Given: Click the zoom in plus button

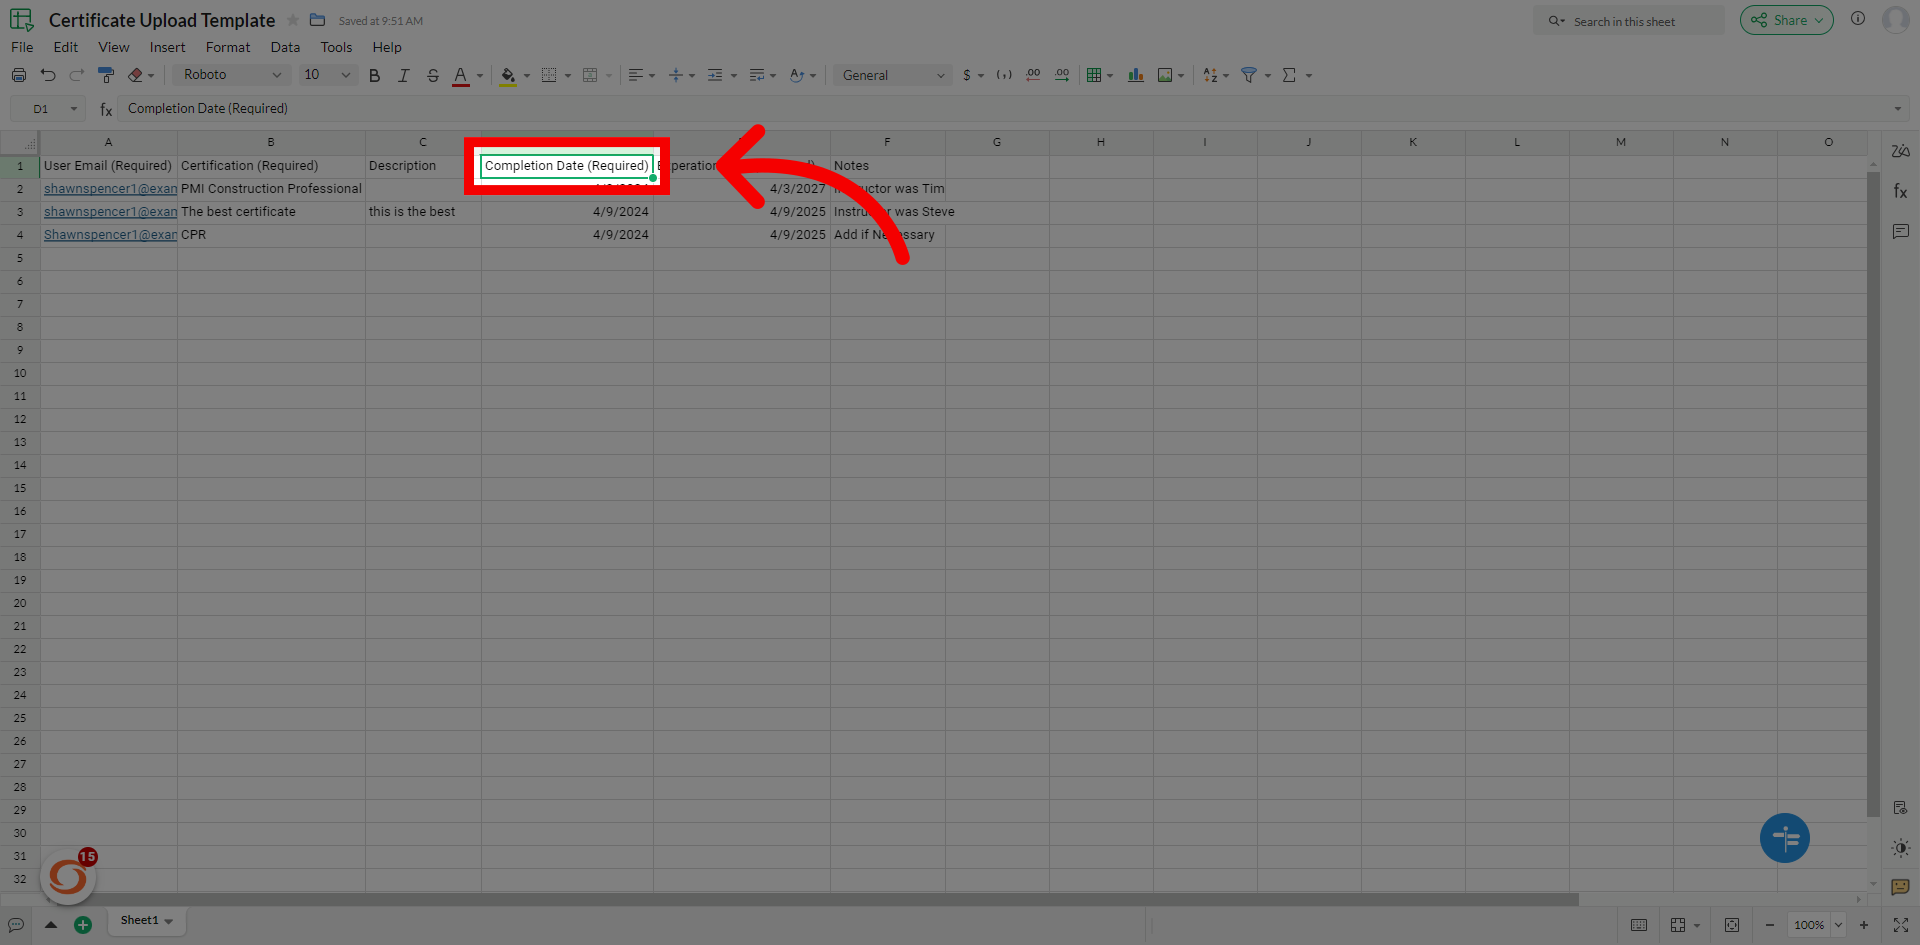Looking at the screenshot, I should 1864,925.
